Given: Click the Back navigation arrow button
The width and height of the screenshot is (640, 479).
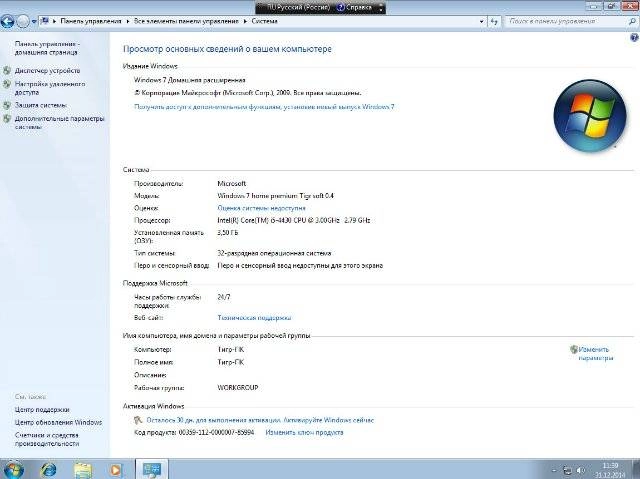Looking at the screenshot, I should 7,21.
